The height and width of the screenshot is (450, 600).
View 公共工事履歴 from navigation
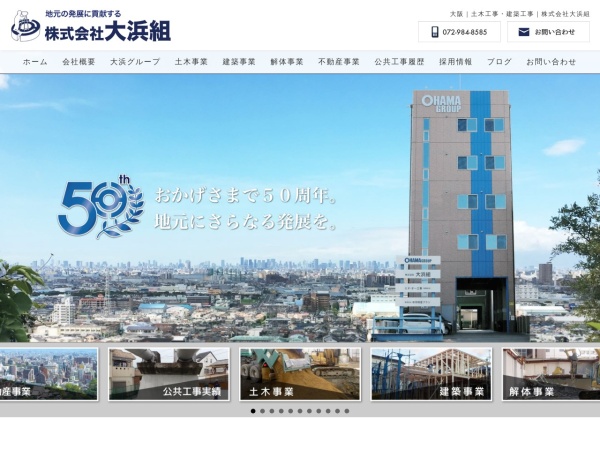(x=399, y=62)
